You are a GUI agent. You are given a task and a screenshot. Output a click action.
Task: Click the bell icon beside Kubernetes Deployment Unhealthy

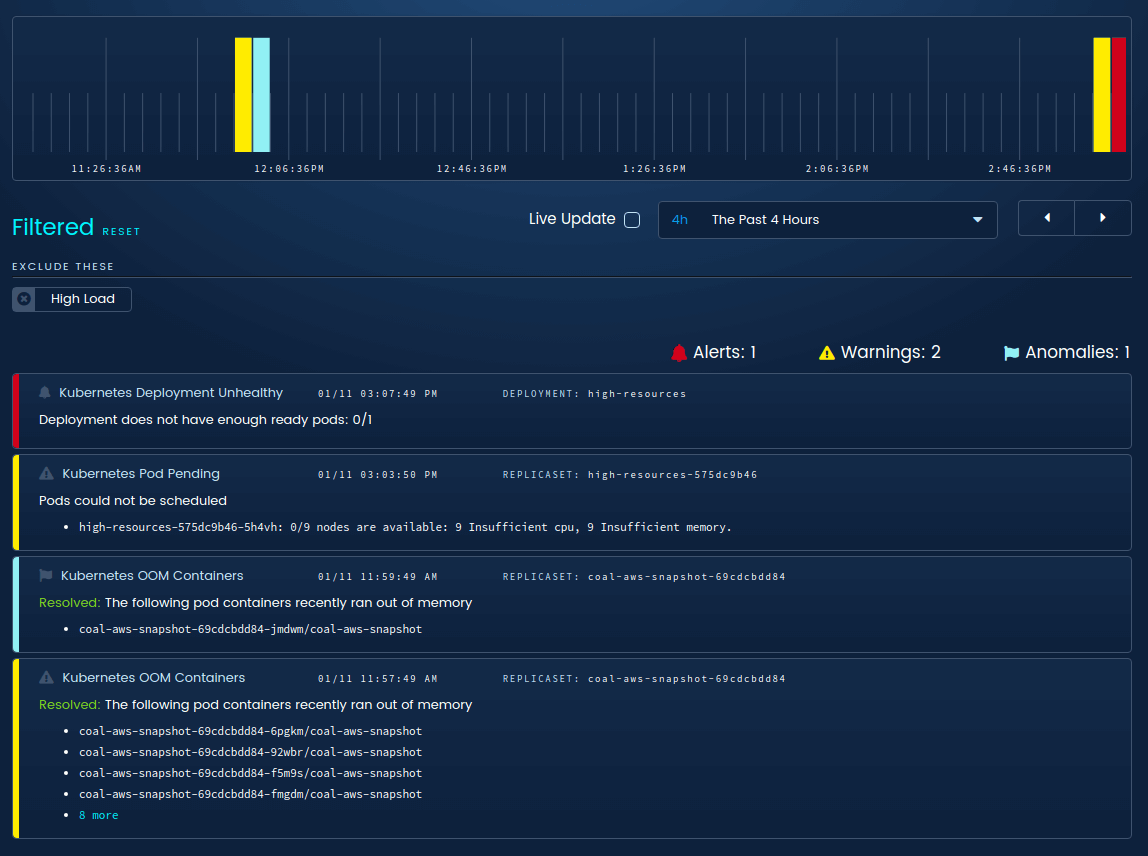click(x=42, y=392)
